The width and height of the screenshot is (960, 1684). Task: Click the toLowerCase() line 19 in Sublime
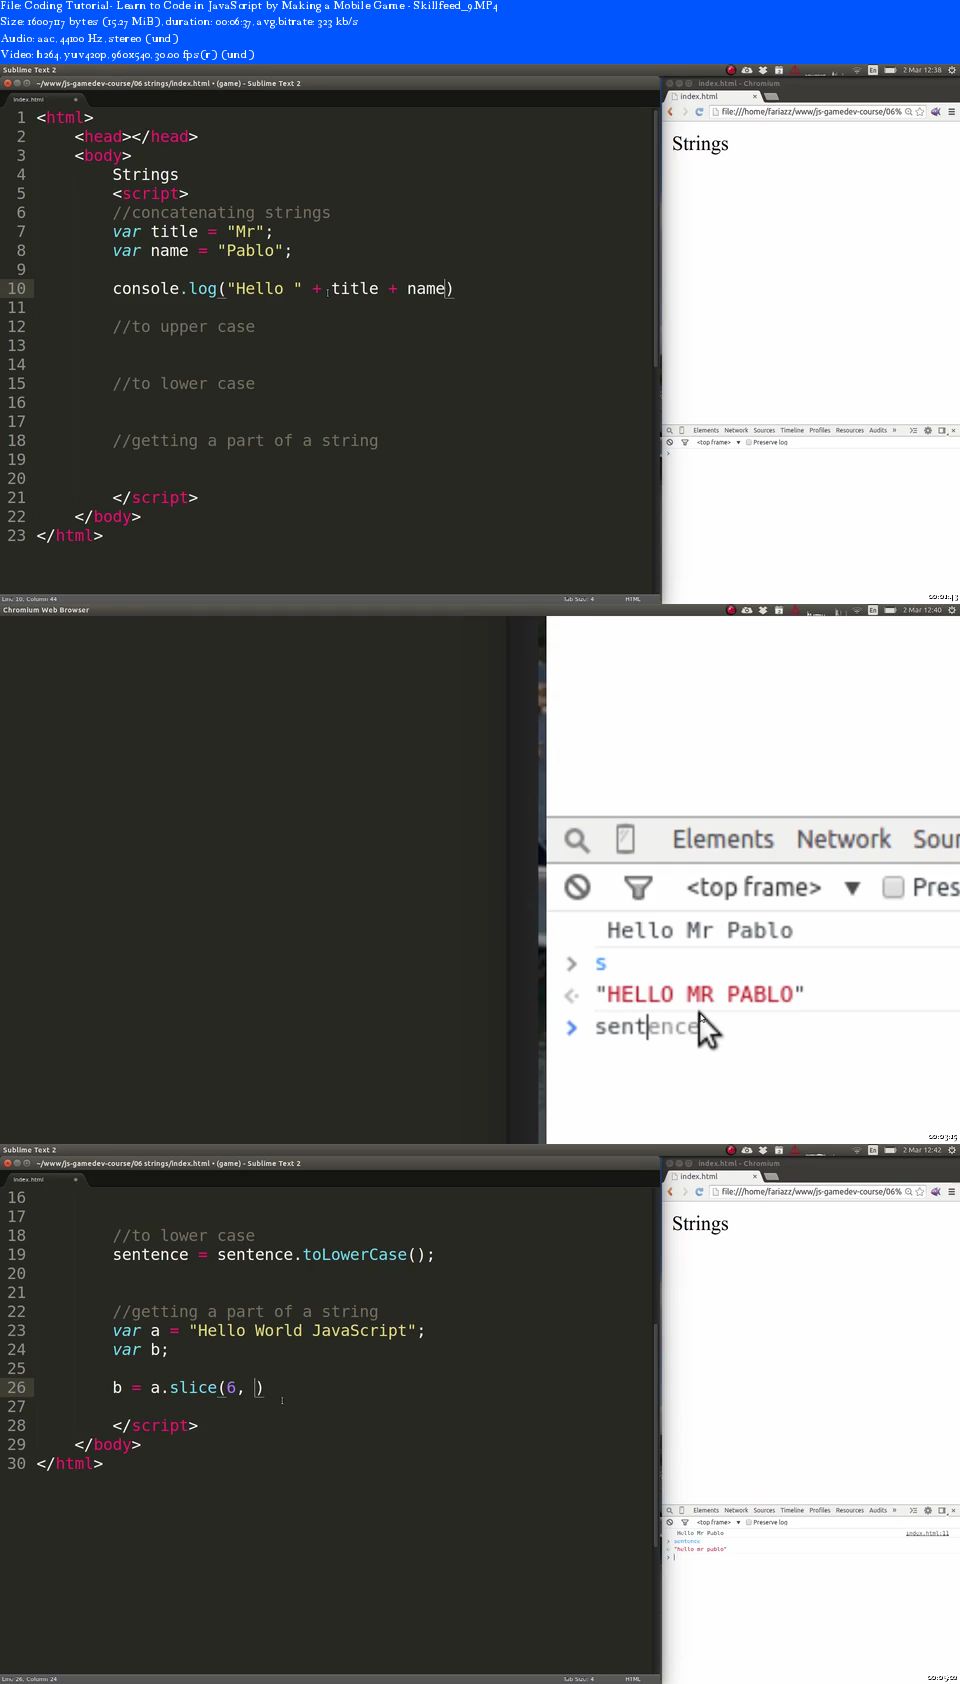point(273,1255)
